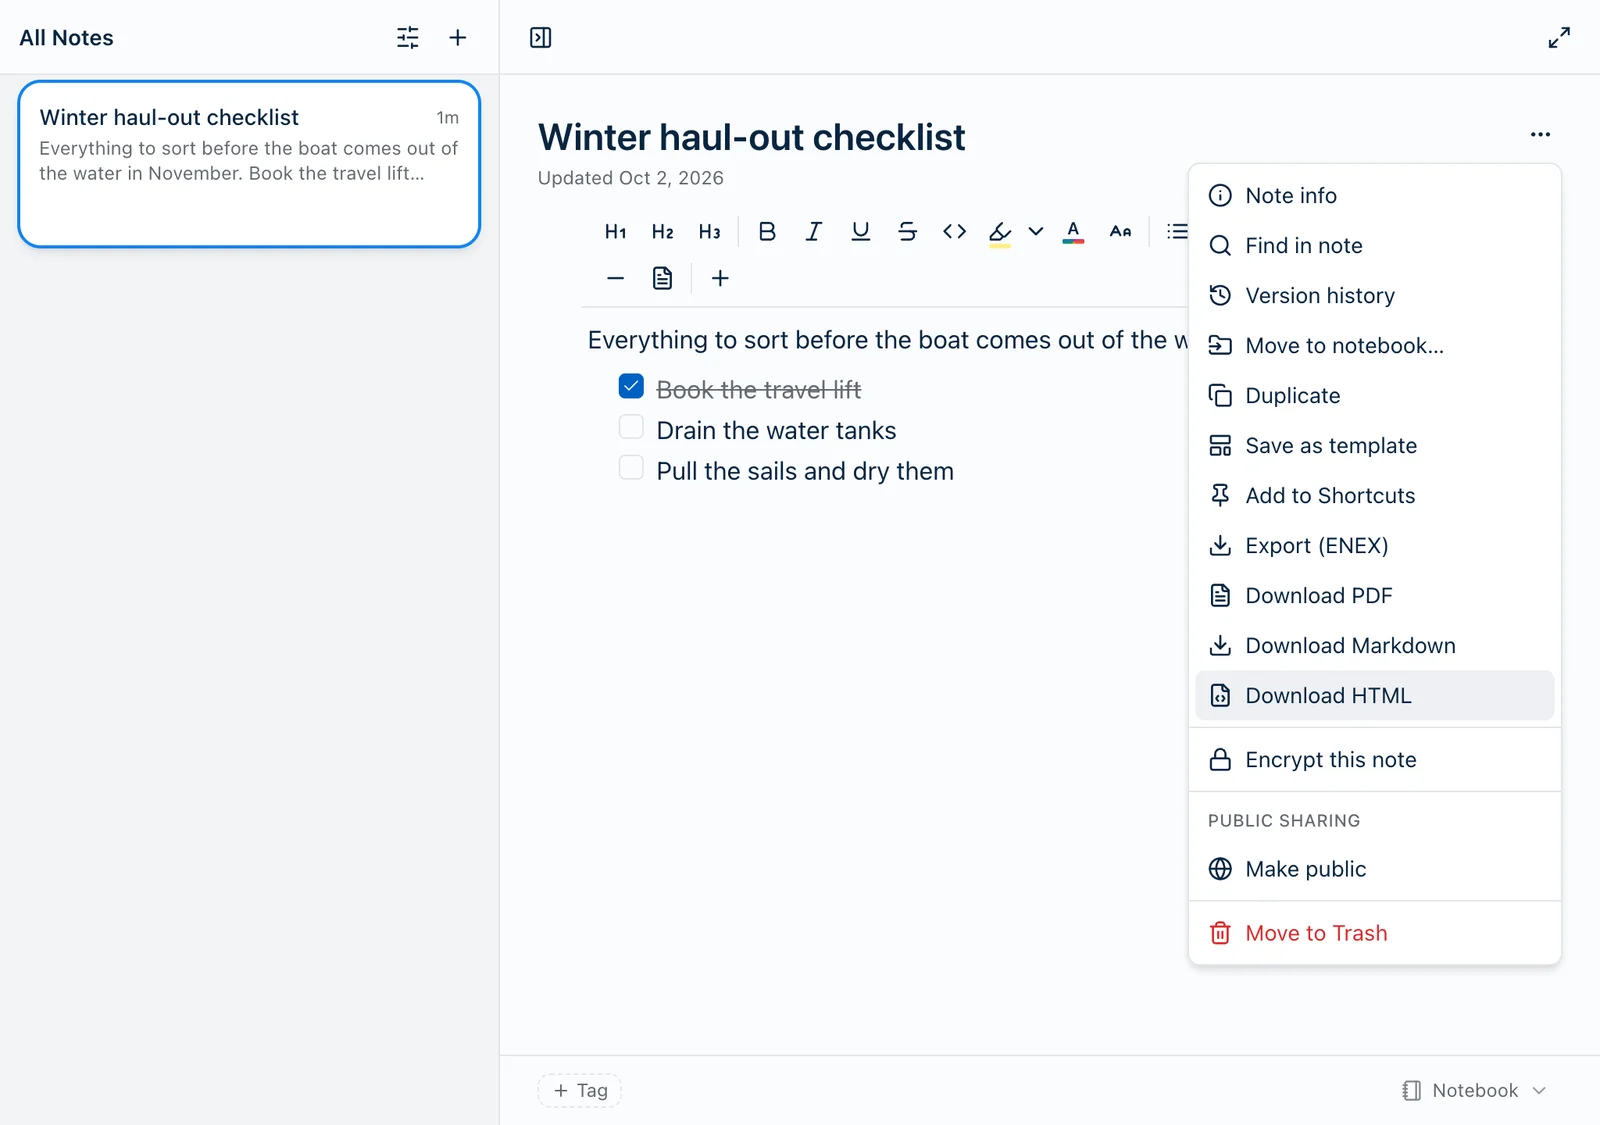The height and width of the screenshot is (1125, 1600).
Task: Check 'Drain the water tanks' checkbox
Action: tap(631, 427)
